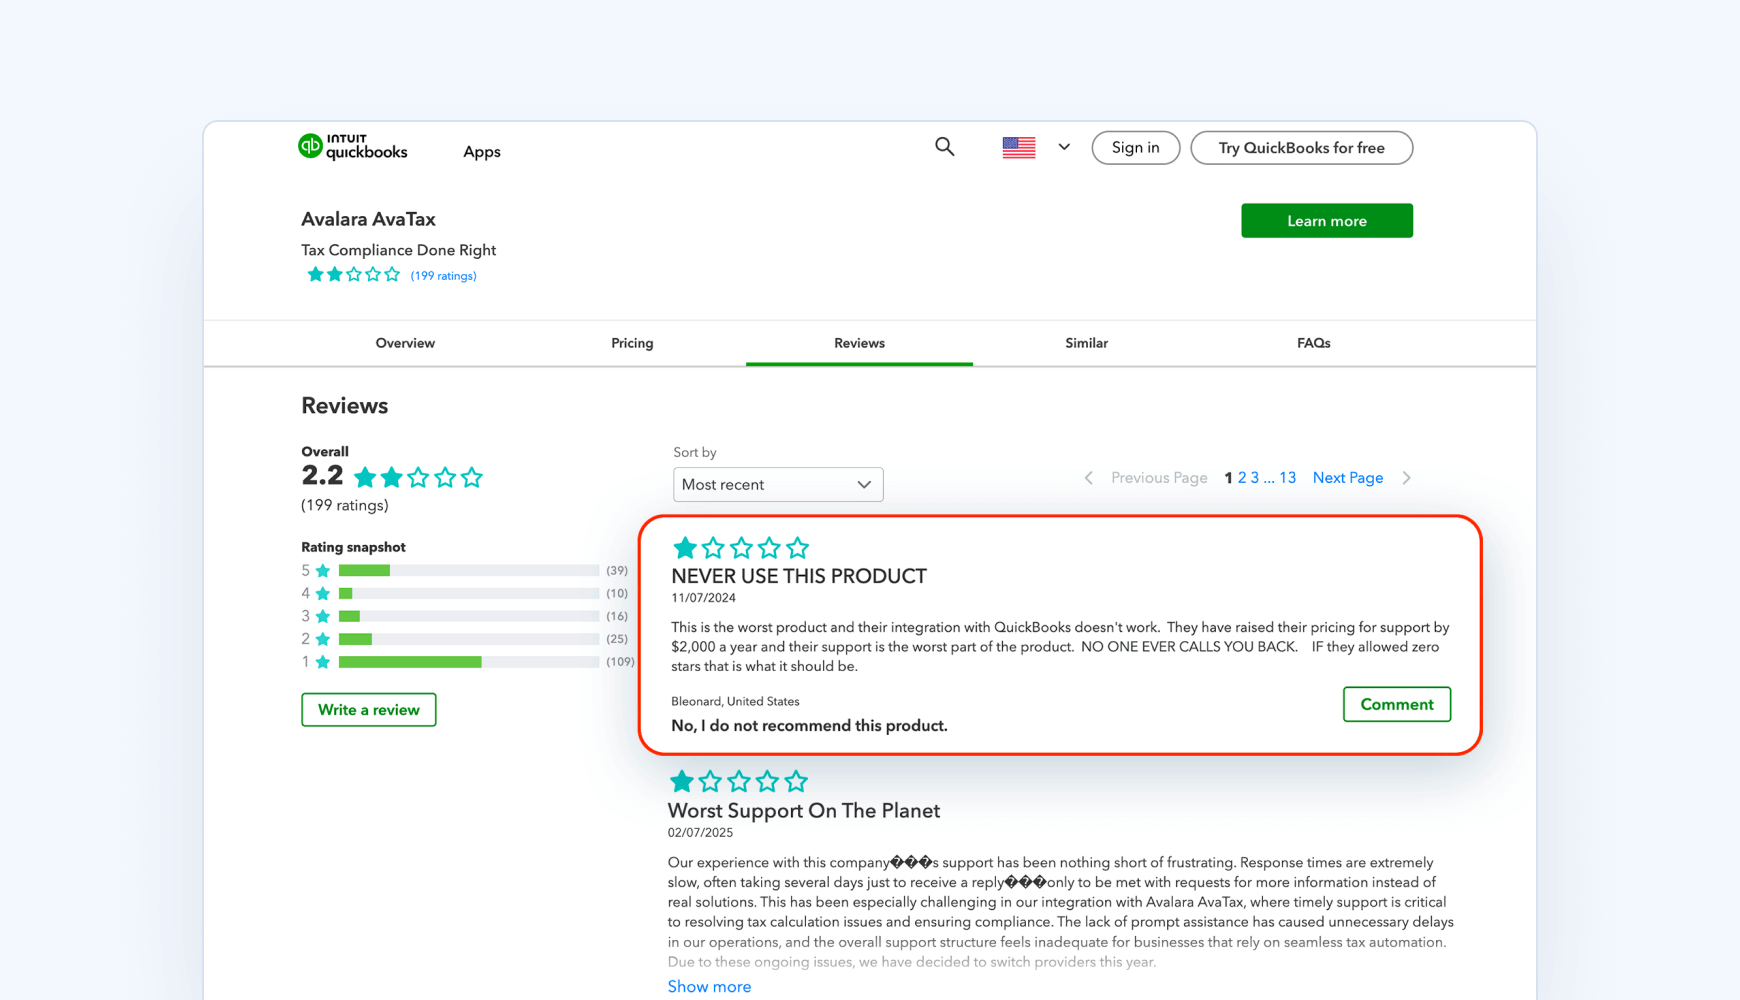The image size is (1740, 1000).
Task: Switch to the Pricing tab
Action: point(631,343)
